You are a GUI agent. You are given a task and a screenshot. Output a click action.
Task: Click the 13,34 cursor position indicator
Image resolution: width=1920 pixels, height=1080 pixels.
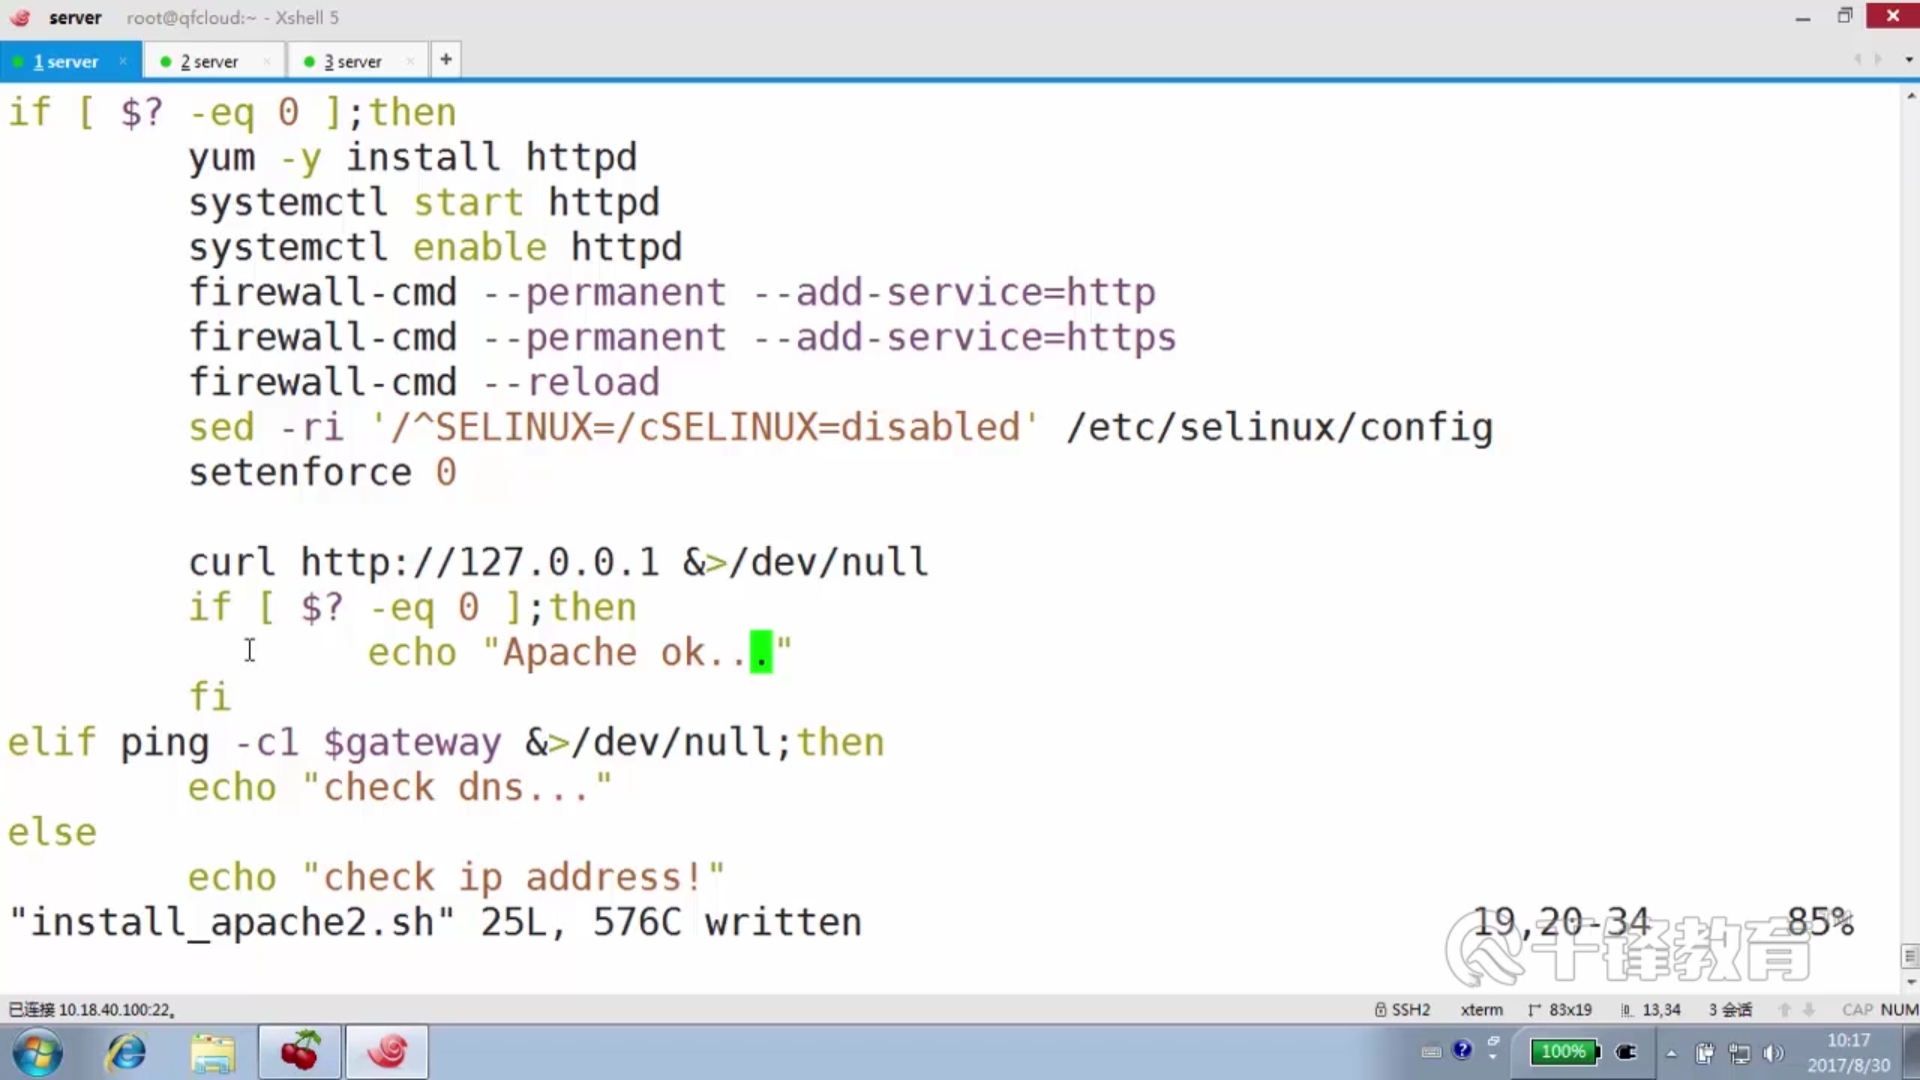[x=1650, y=1010]
